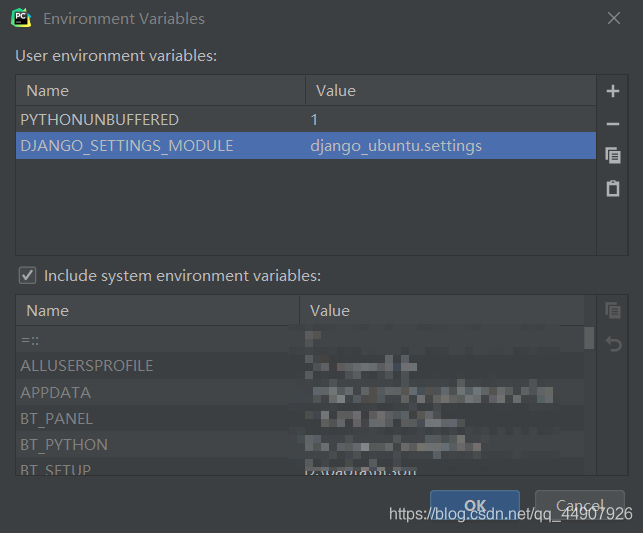Click the copy user variables icon
This screenshot has width=643, height=533.
tap(613, 155)
